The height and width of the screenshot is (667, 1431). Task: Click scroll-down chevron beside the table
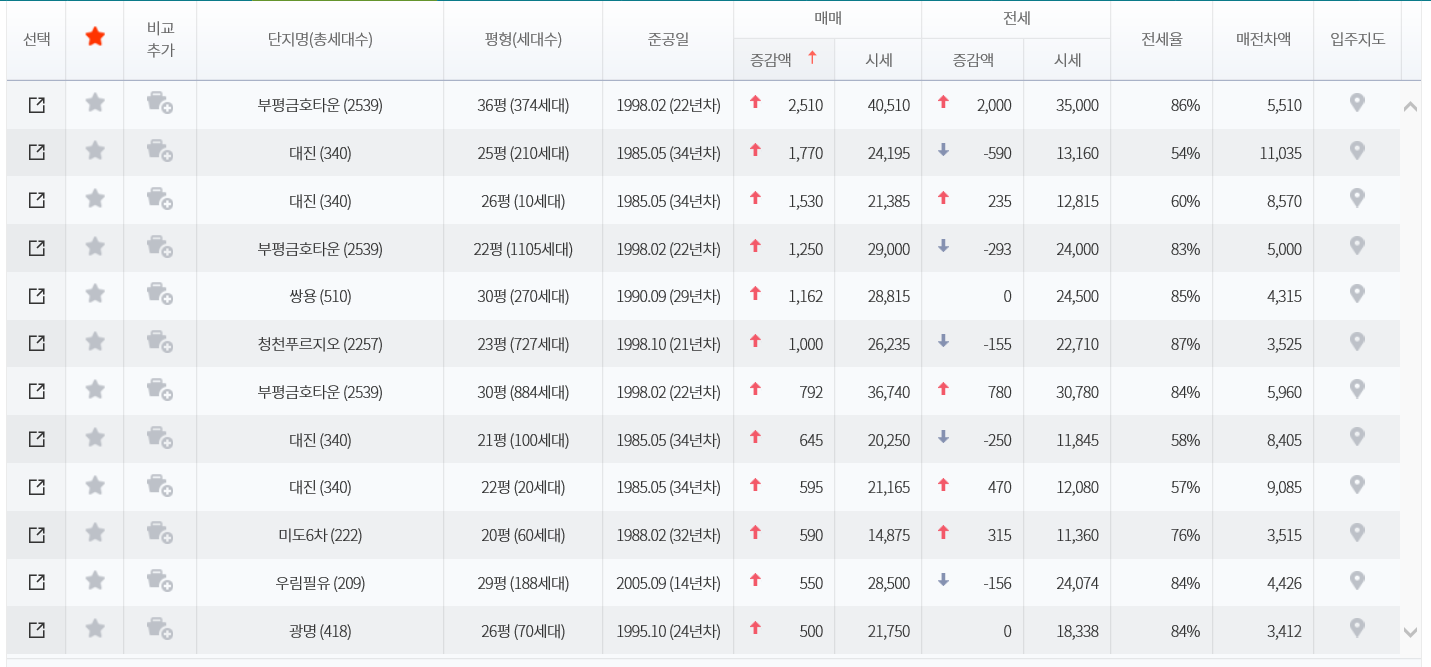click(1411, 632)
